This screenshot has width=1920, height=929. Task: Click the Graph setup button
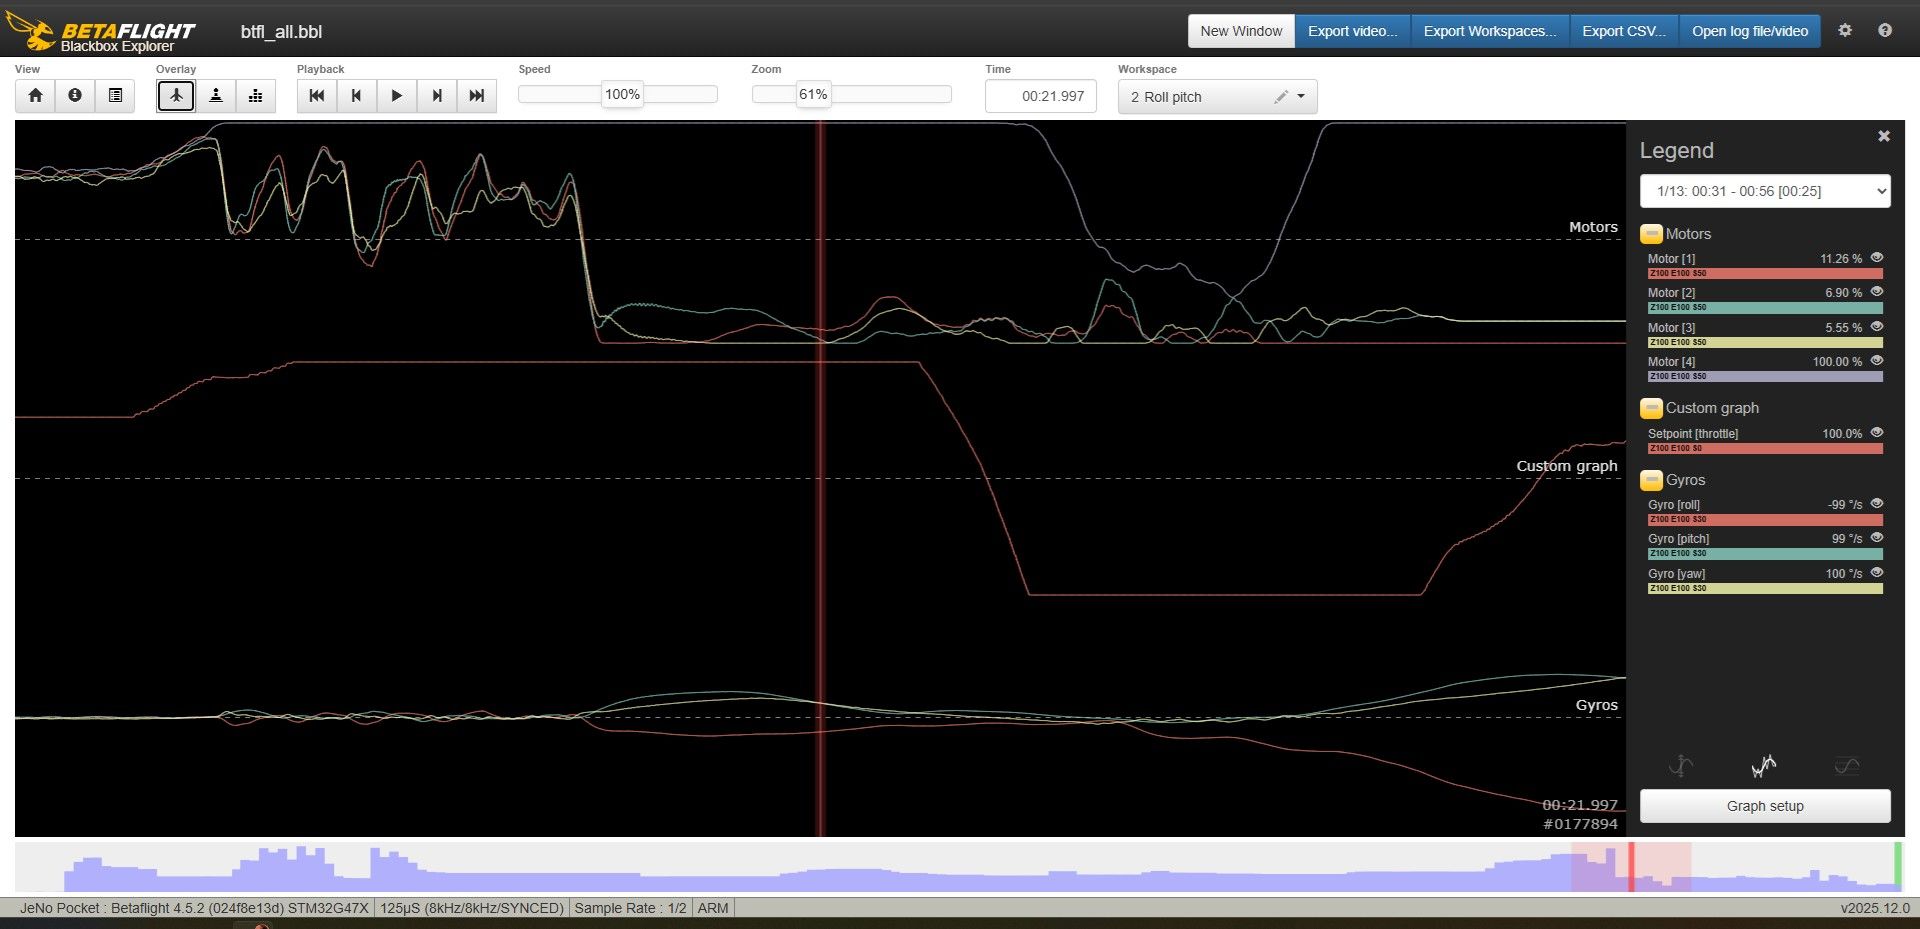1765,806
